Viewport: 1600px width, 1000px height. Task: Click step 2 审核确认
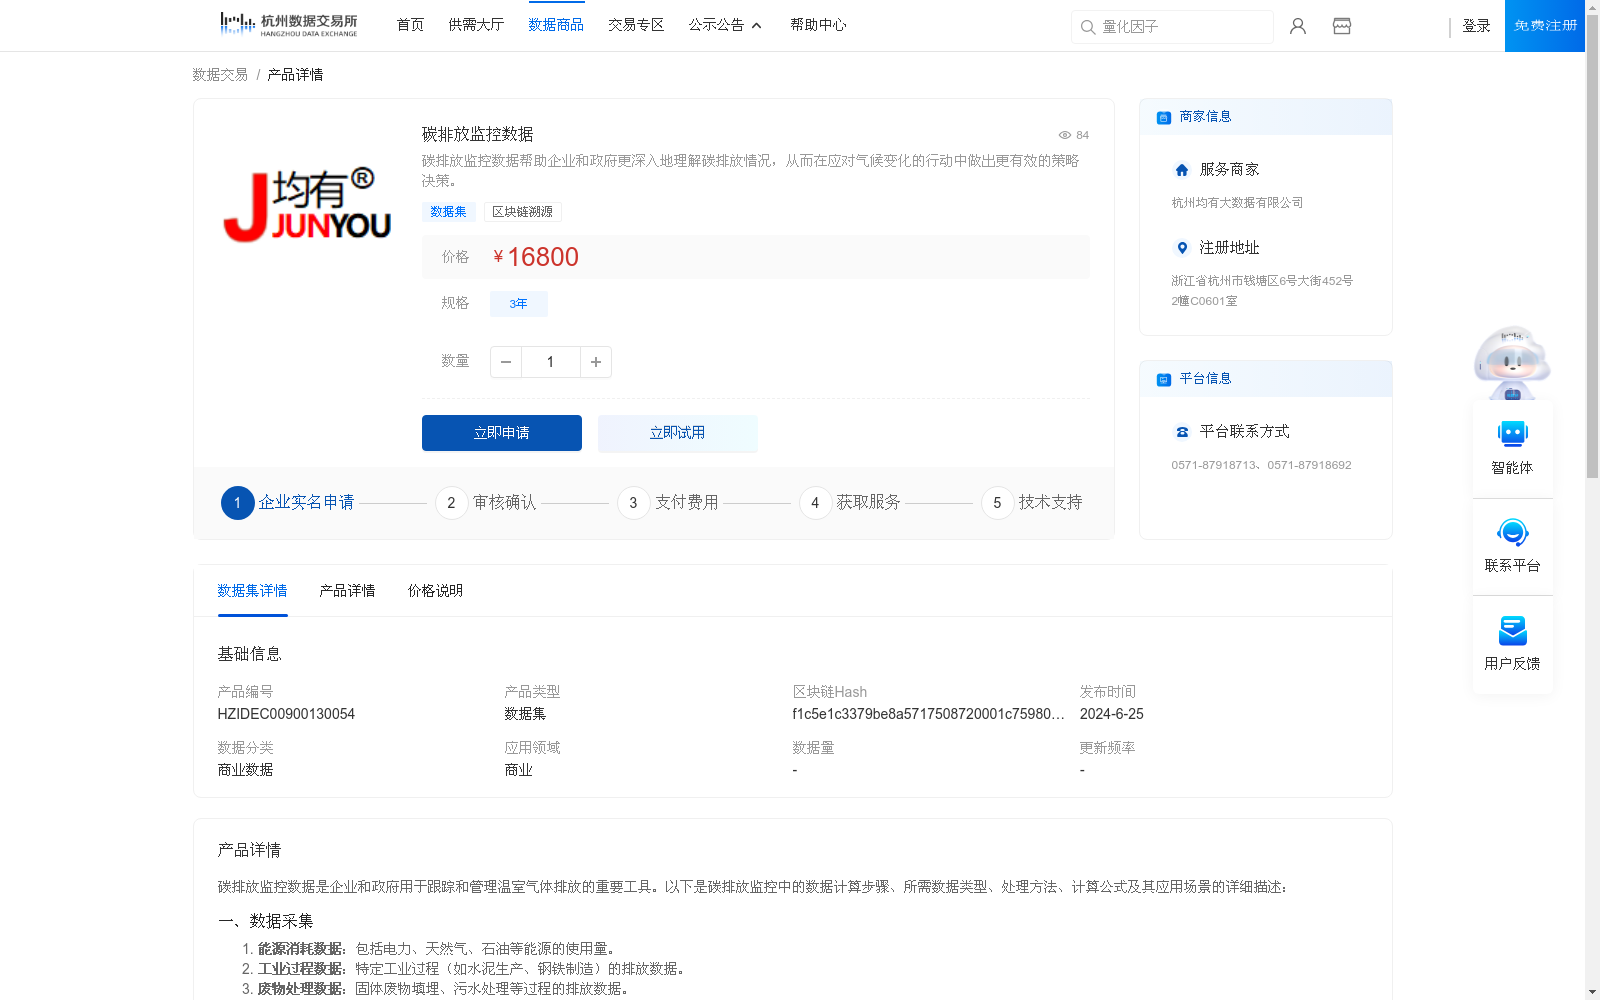click(x=486, y=503)
